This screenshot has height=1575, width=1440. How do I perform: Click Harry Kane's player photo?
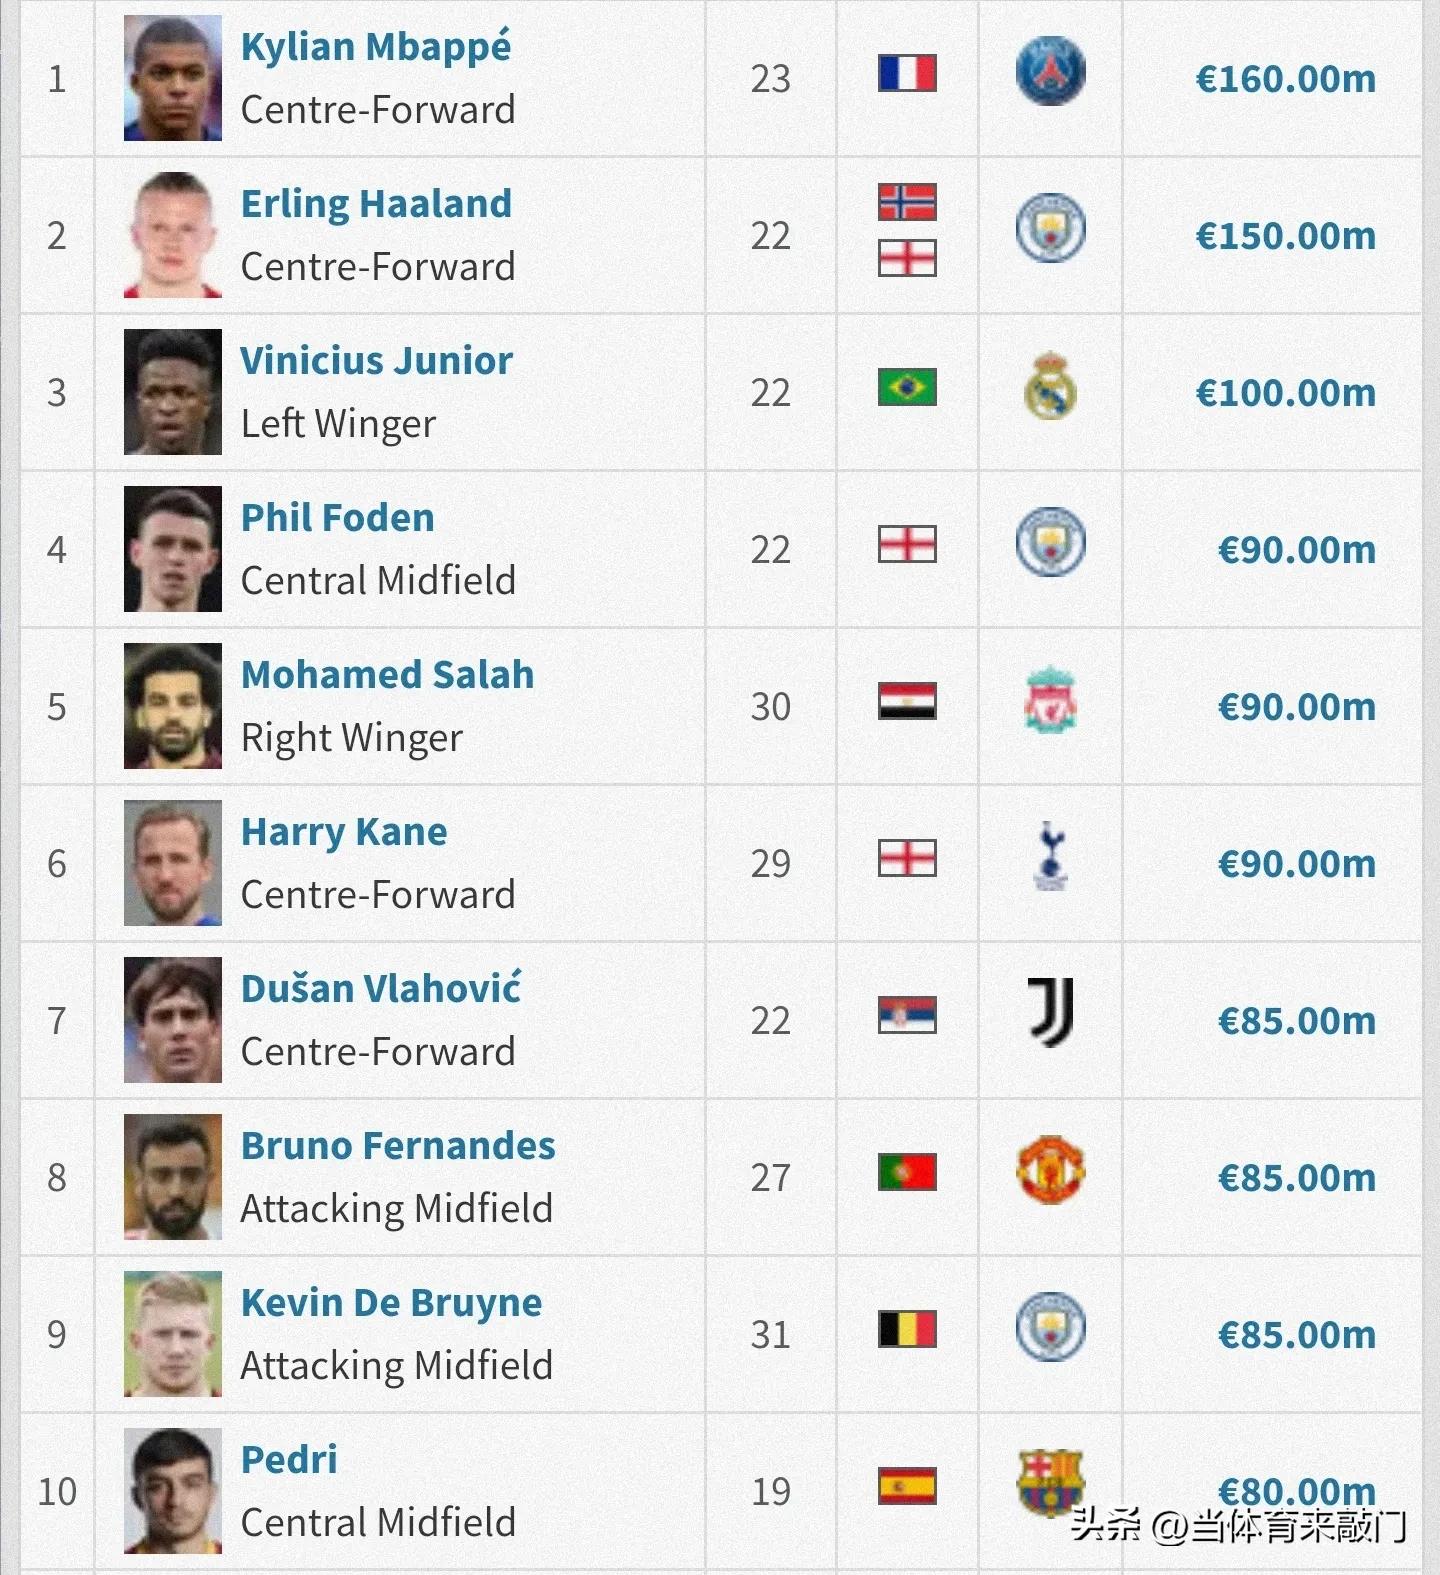coord(173,863)
